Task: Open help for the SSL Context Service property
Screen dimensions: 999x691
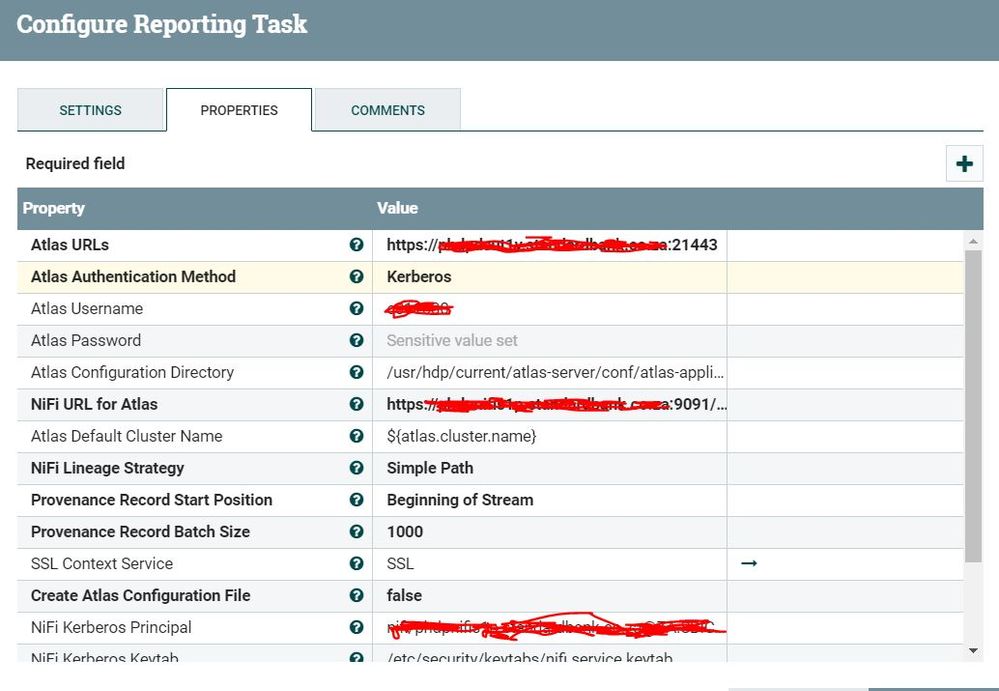Action: (x=357, y=563)
